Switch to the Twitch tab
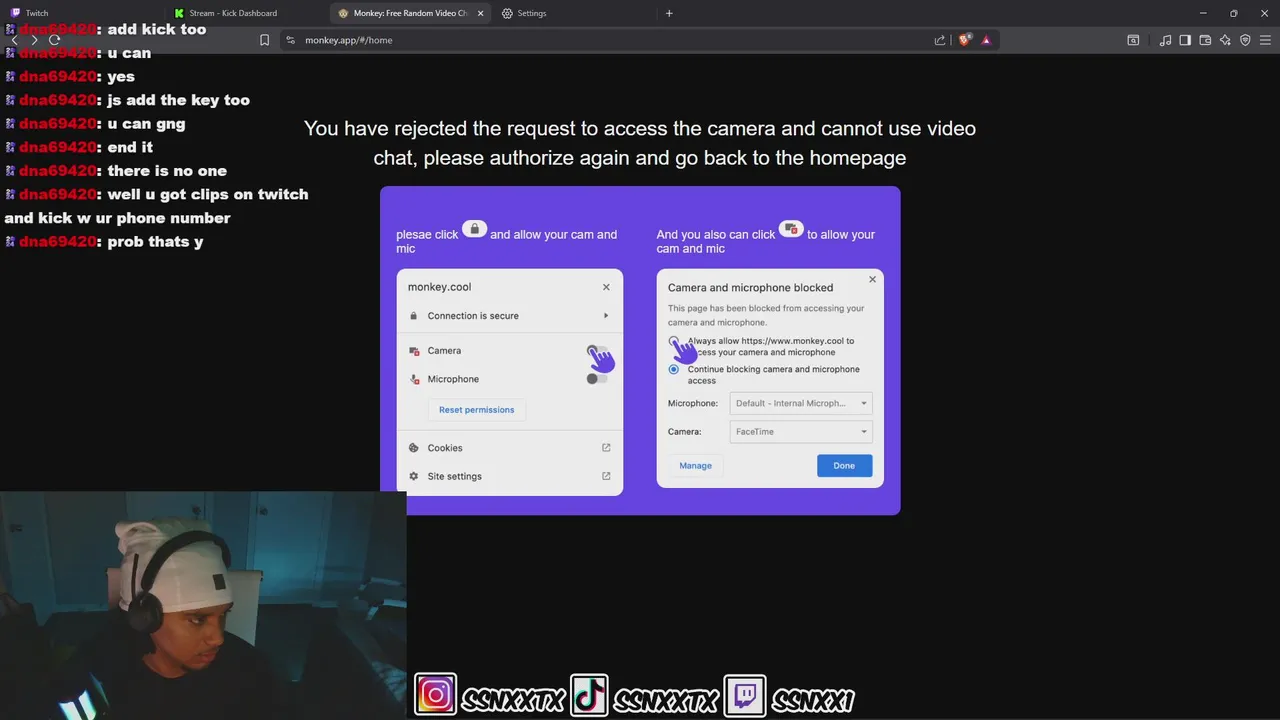 [83, 13]
